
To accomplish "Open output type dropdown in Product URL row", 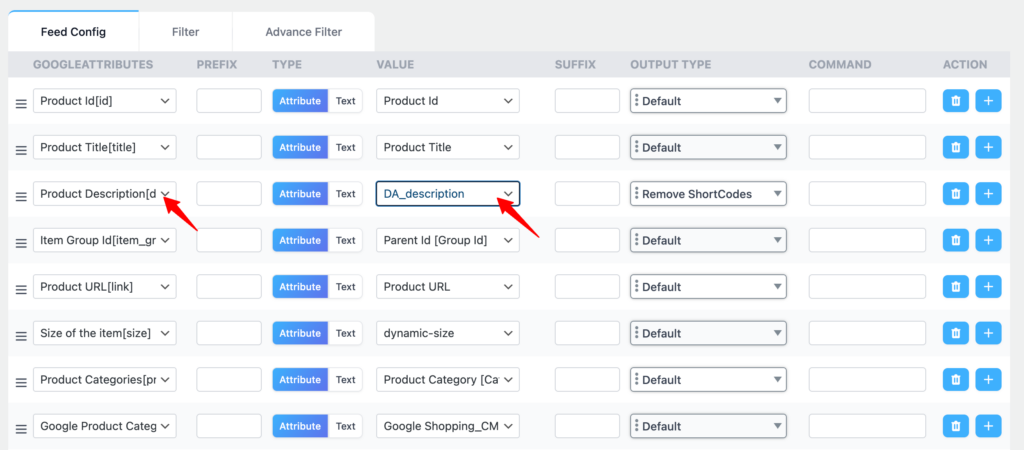I will (708, 287).
